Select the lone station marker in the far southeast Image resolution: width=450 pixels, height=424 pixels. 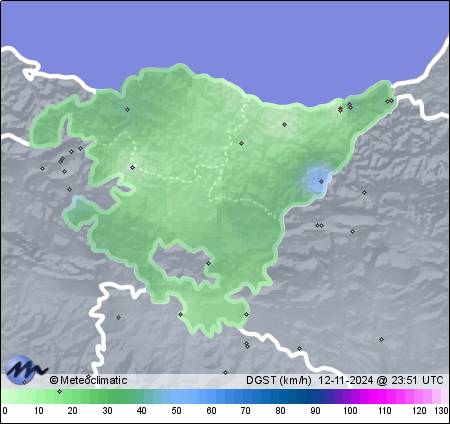point(381,339)
